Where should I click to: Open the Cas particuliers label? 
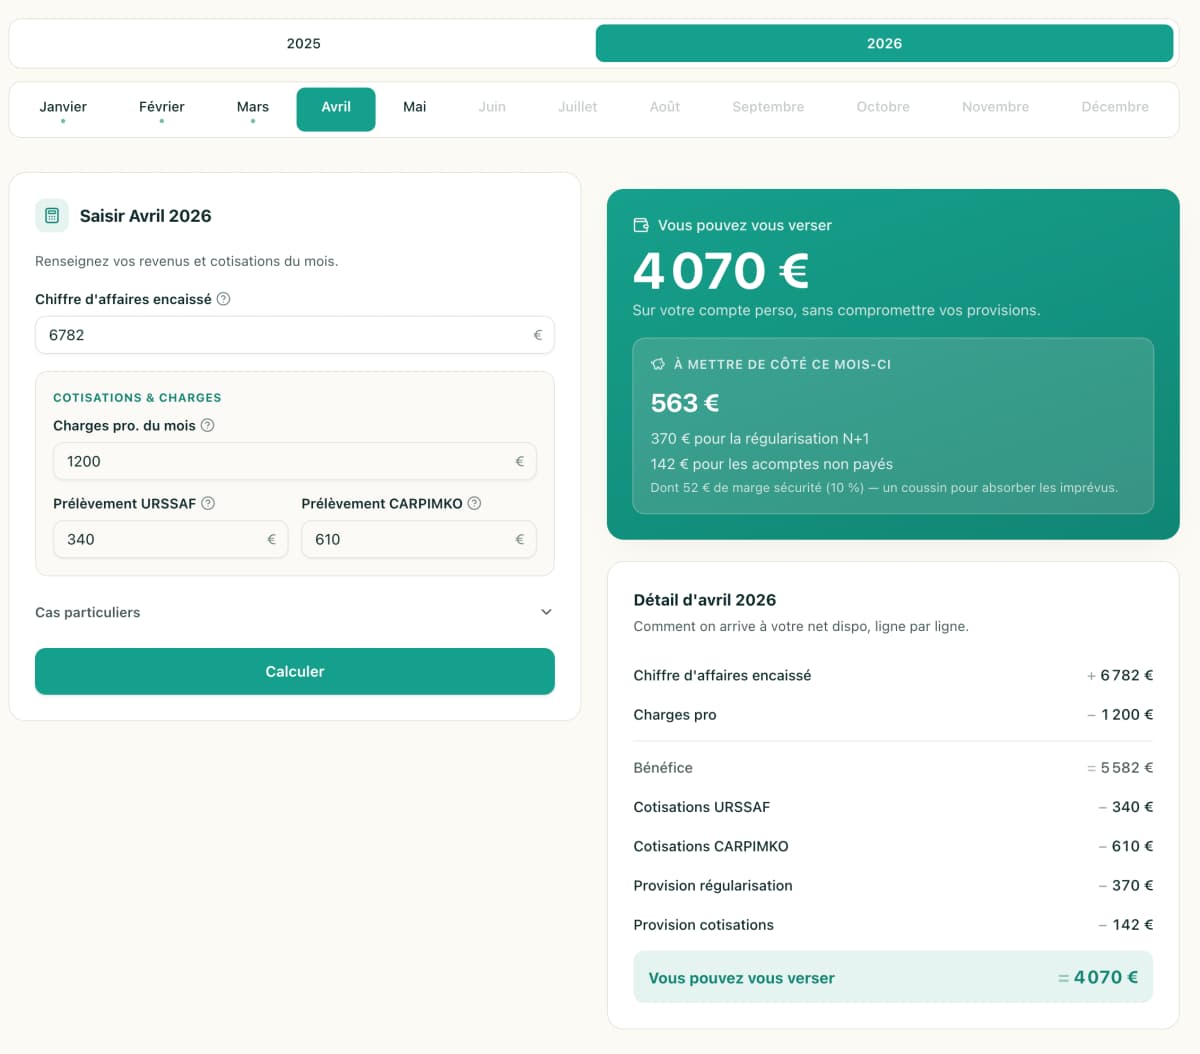coord(88,612)
